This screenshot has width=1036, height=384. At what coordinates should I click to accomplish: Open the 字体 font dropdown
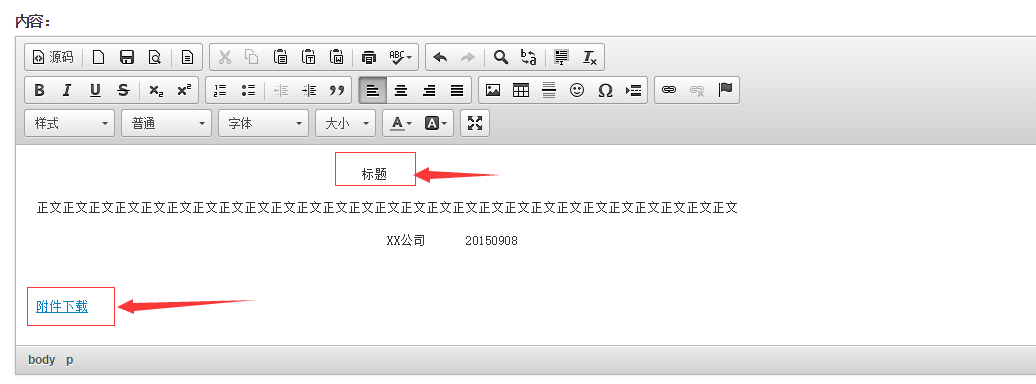click(x=264, y=123)
